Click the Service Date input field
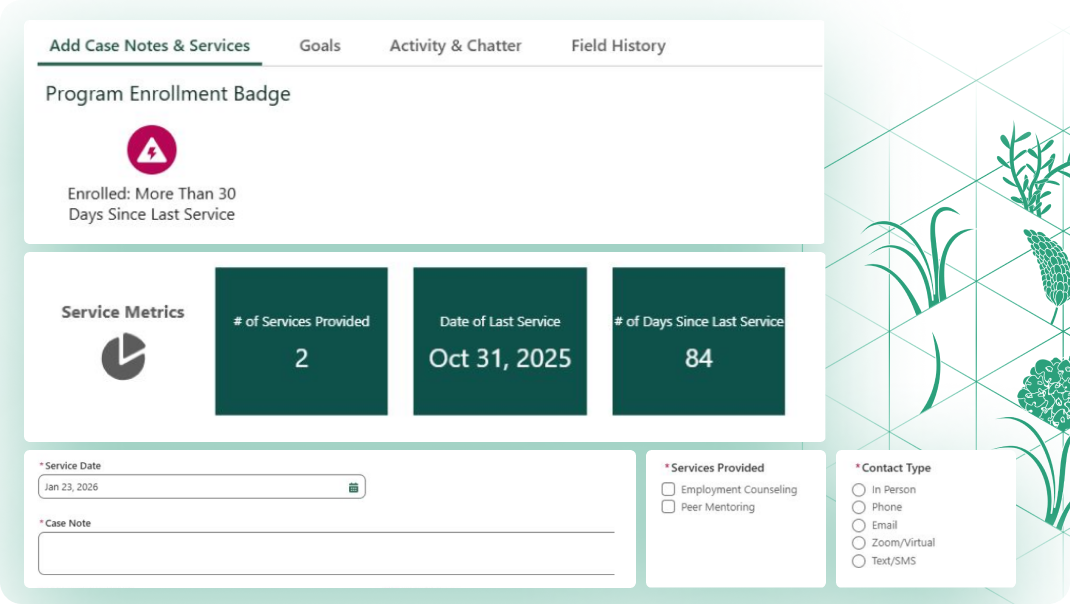 tap(202, 487)
